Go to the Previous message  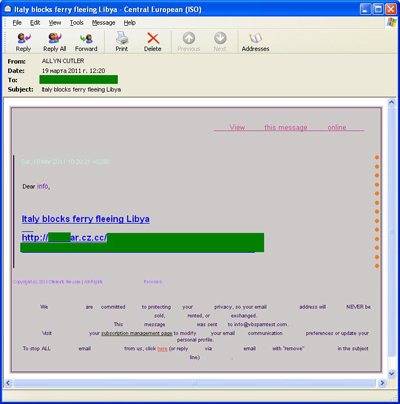[x=189, y=42]
